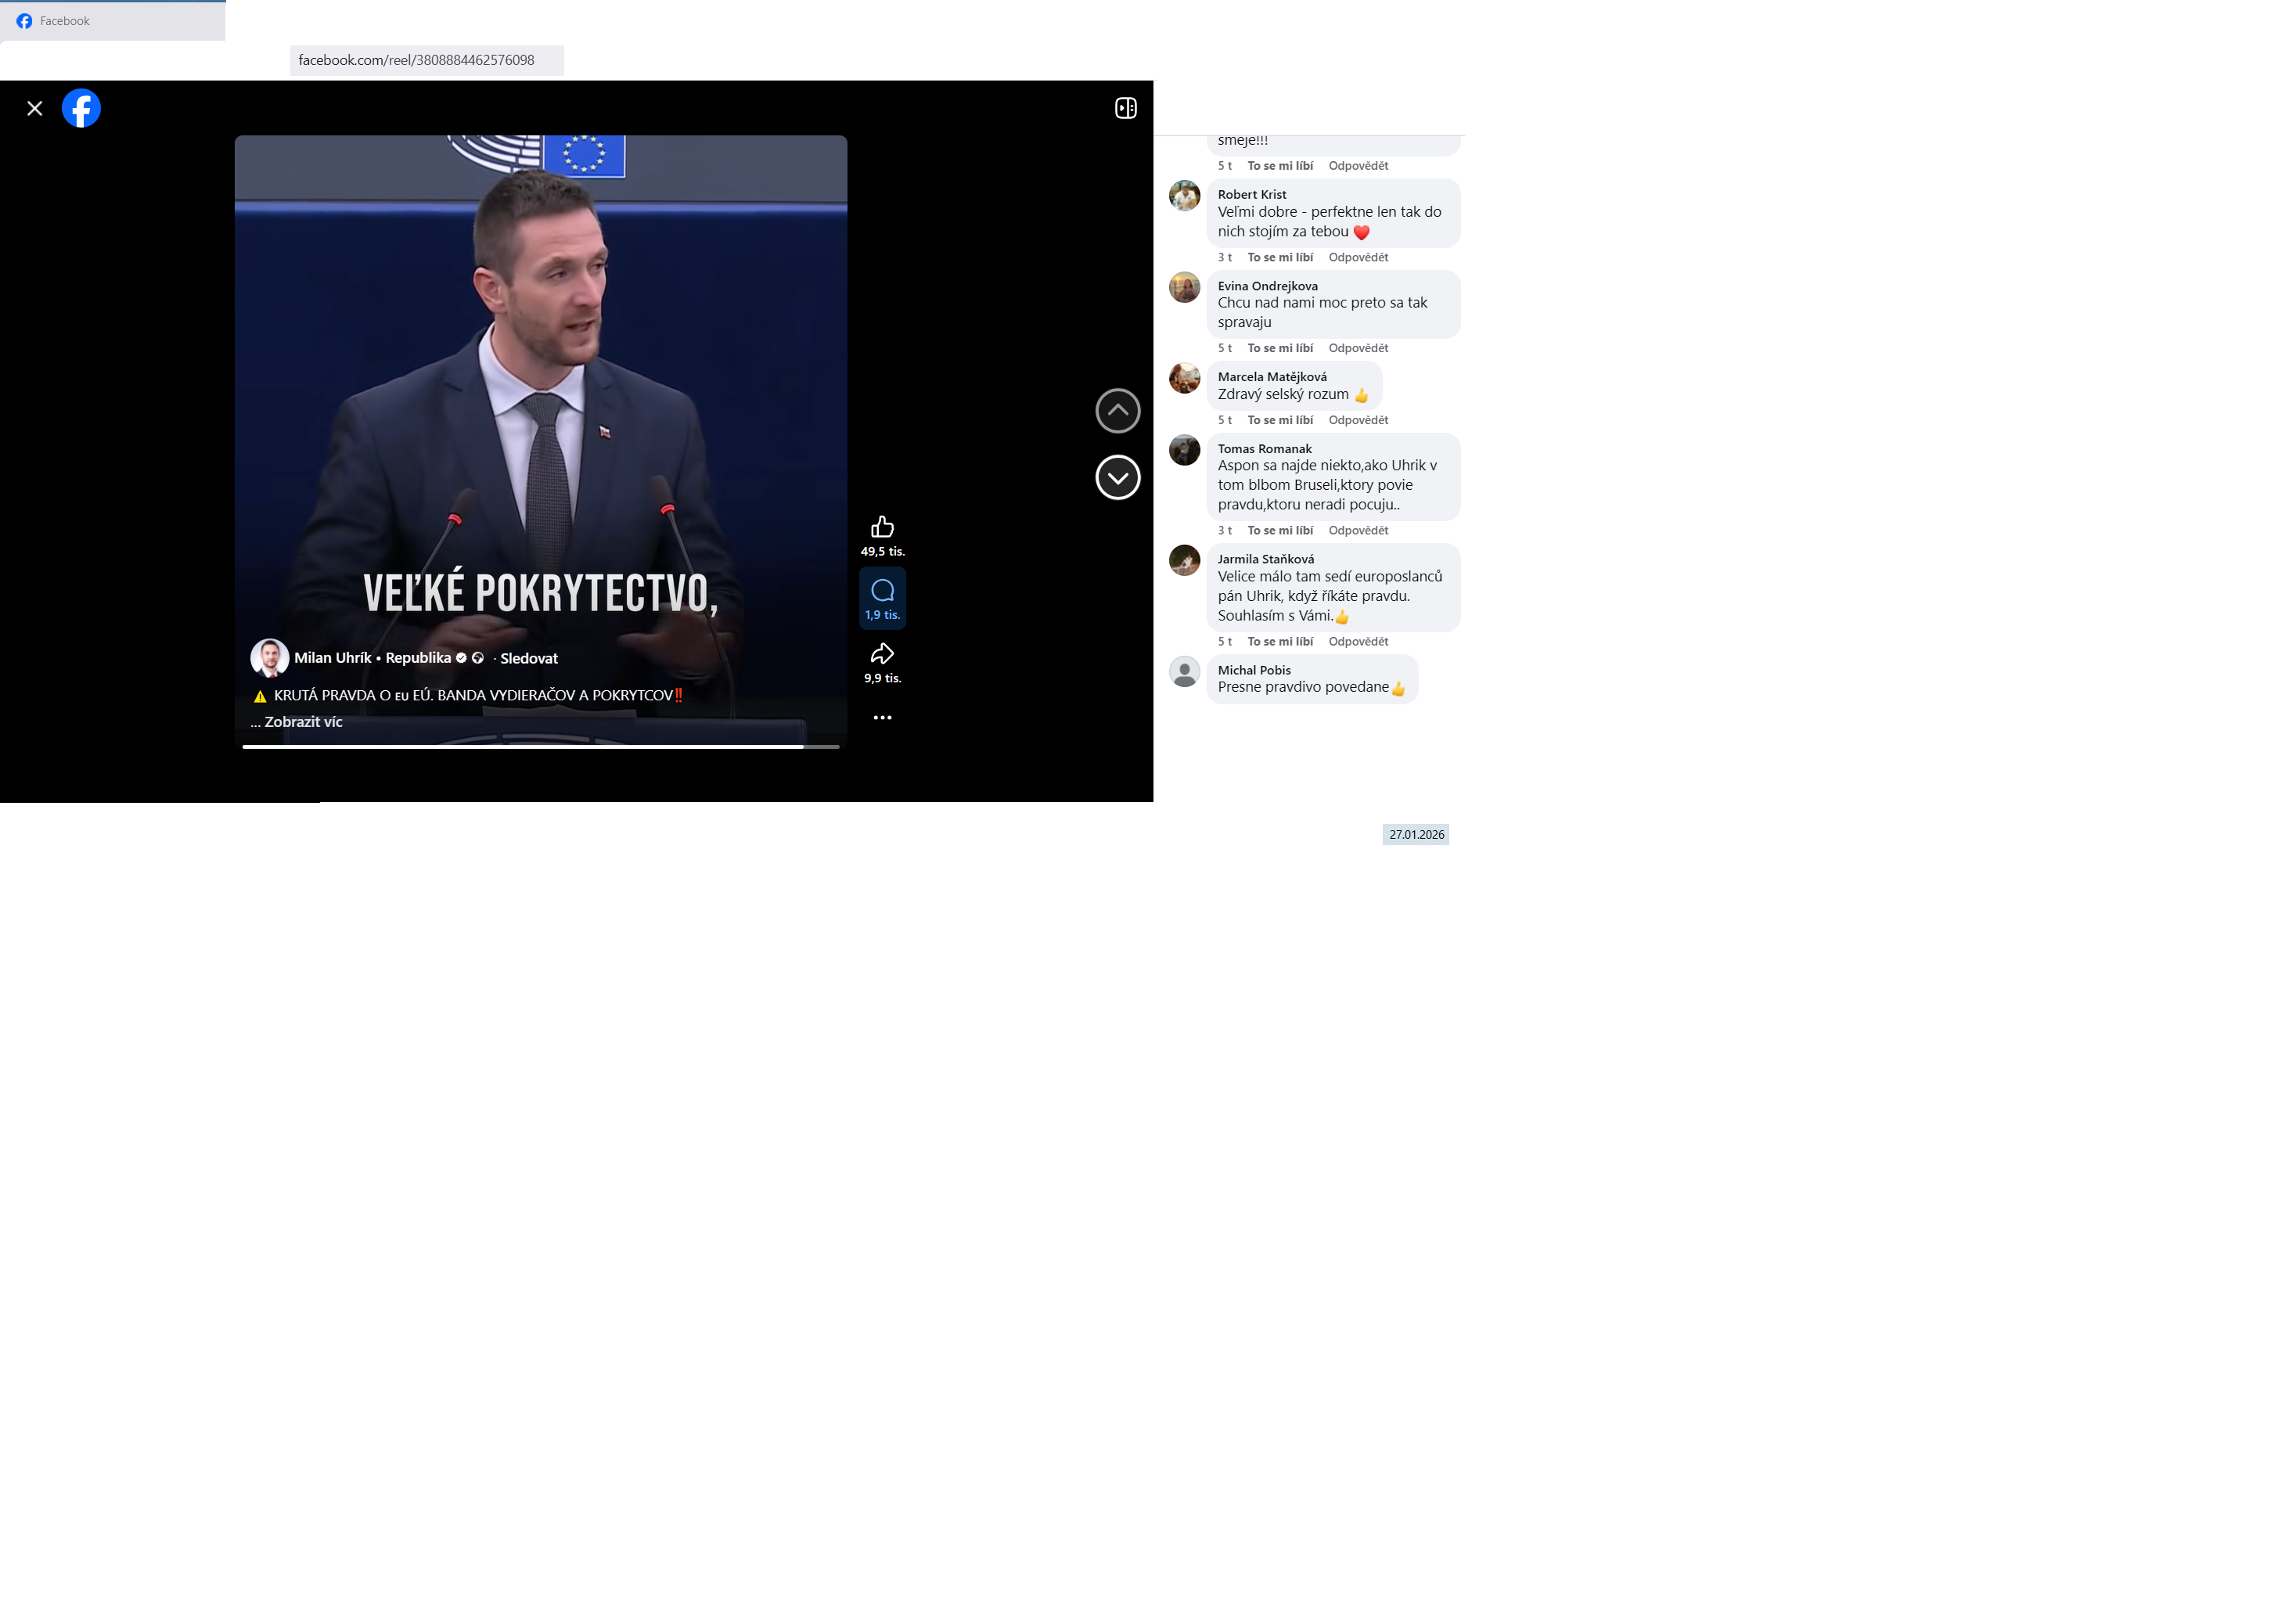
Task: Click the share arrow icon
Action: (882, 654)
